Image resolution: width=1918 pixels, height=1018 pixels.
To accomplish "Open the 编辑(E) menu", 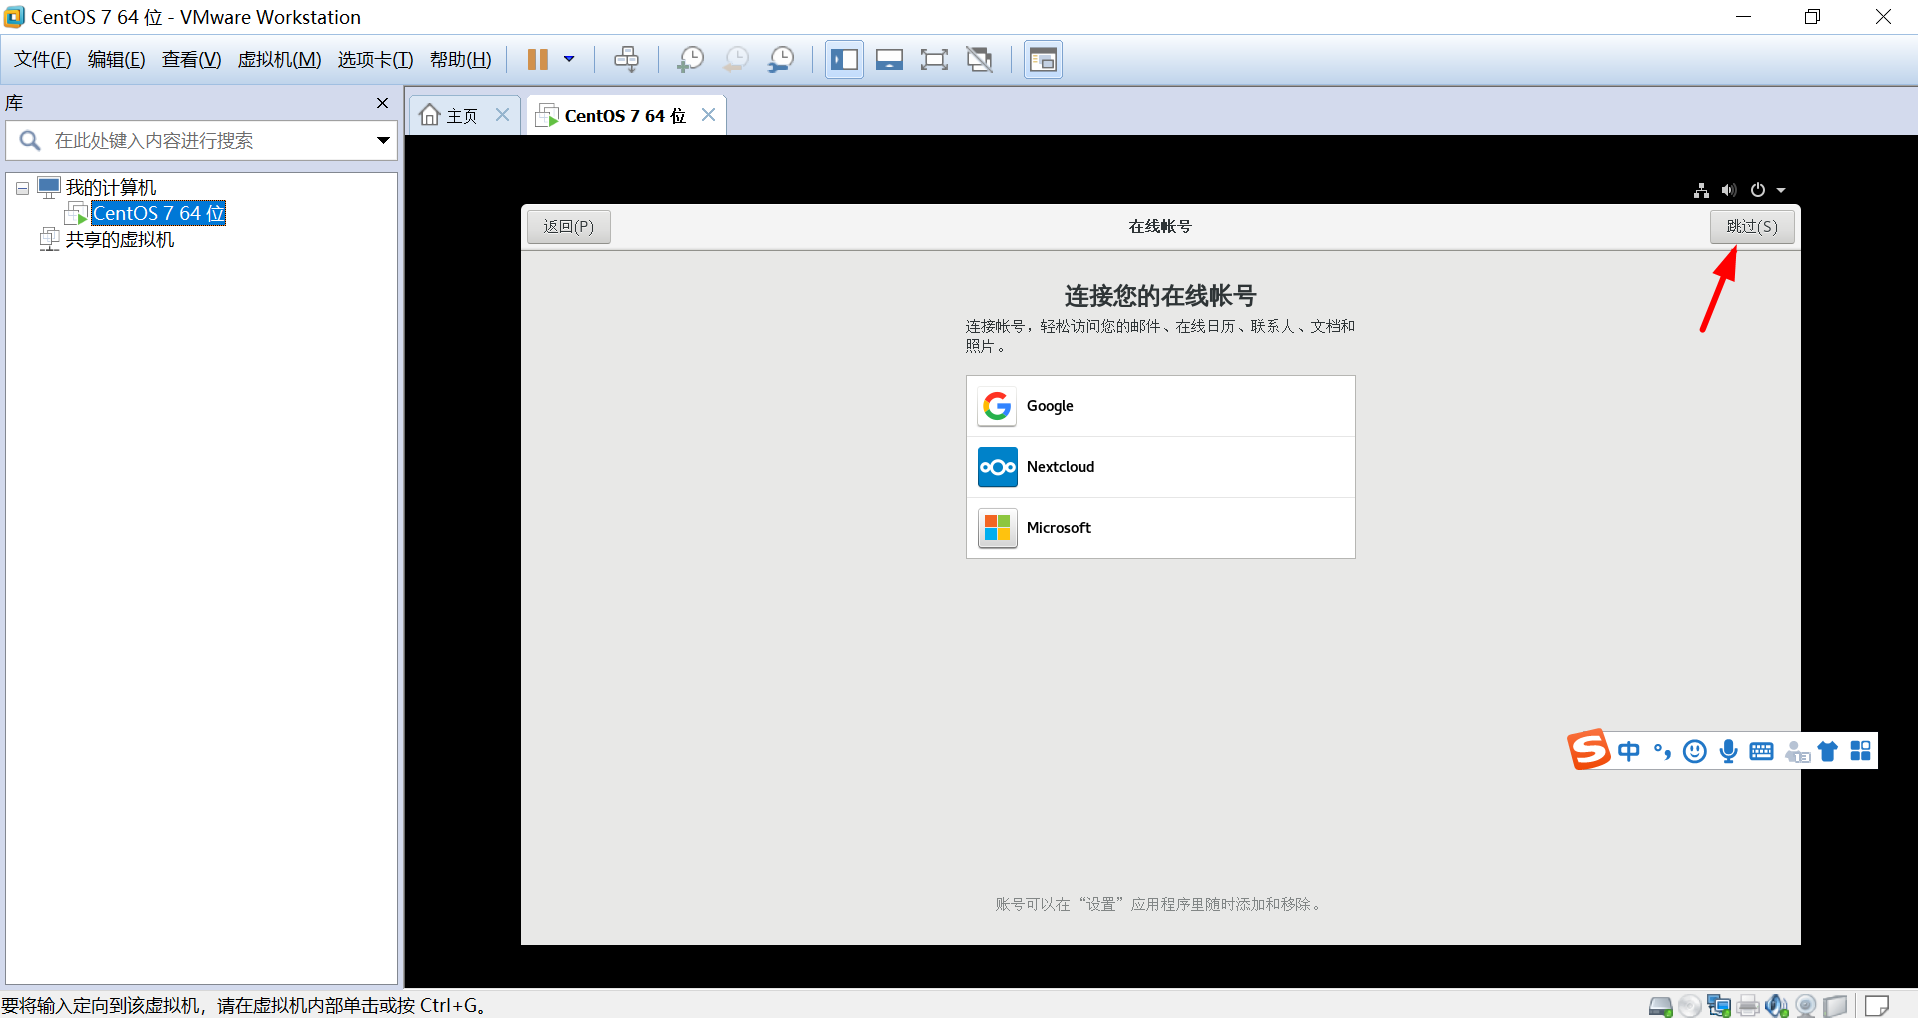I will click(x=116, y=60).
